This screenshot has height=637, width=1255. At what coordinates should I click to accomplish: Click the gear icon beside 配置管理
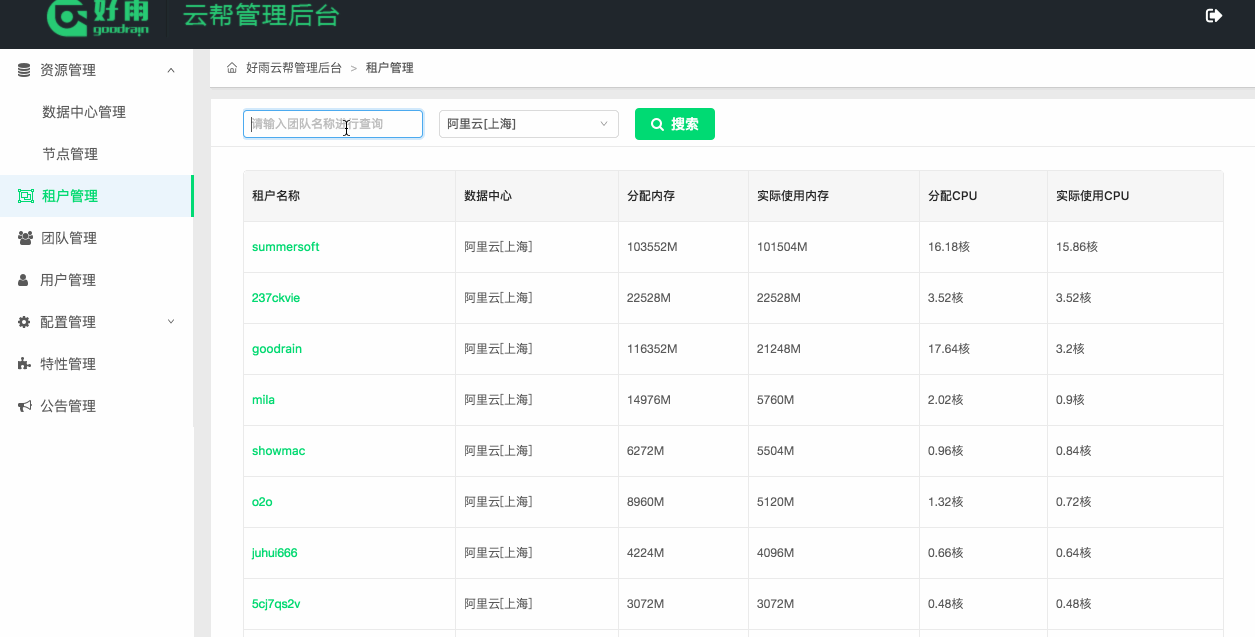pos(24,322)
